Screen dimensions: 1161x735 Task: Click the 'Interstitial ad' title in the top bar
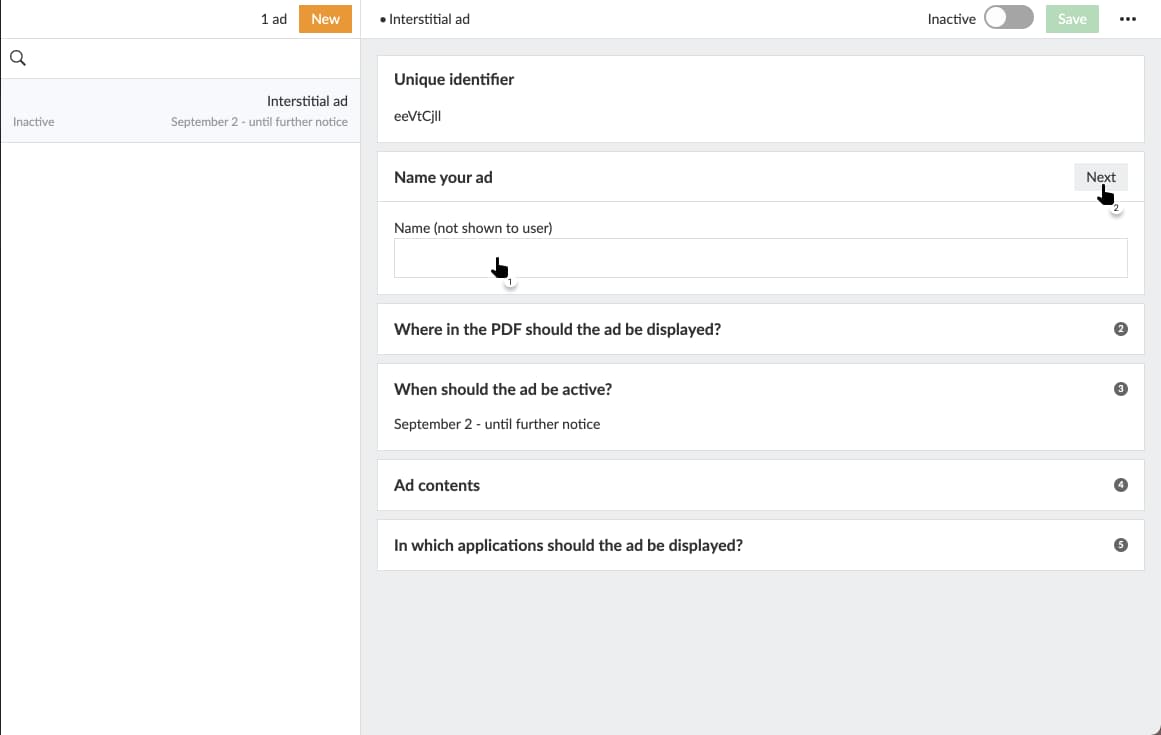[429, 19]
